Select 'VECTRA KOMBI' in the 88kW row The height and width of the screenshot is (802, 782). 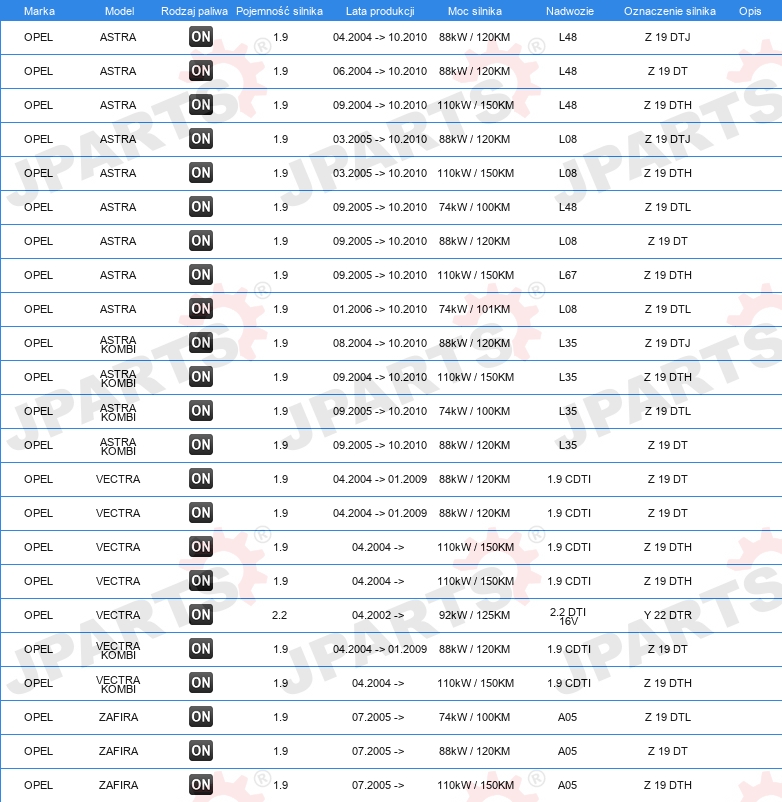pyautogui.click(x=118, y=650)
